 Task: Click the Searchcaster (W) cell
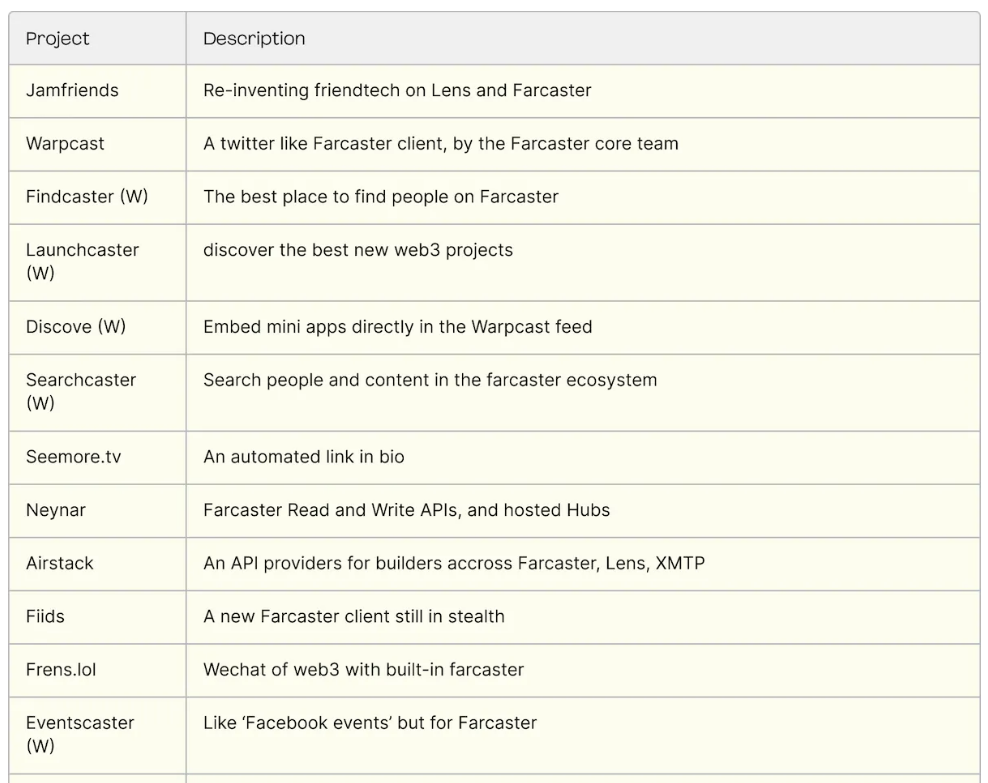click(81, 391)
